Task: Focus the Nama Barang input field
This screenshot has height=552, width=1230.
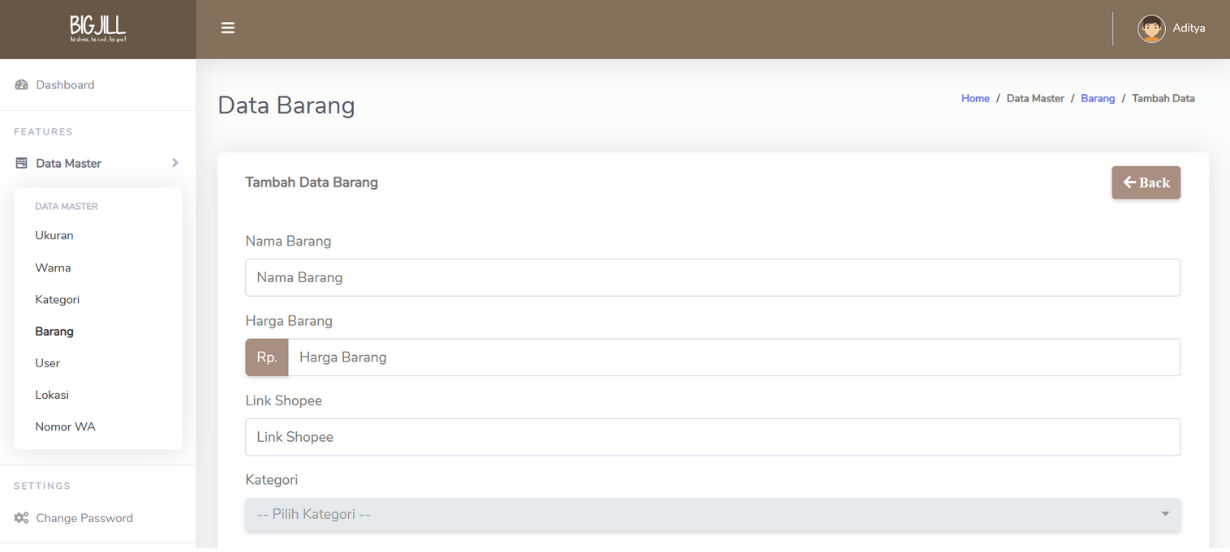Action: point(712,278)
